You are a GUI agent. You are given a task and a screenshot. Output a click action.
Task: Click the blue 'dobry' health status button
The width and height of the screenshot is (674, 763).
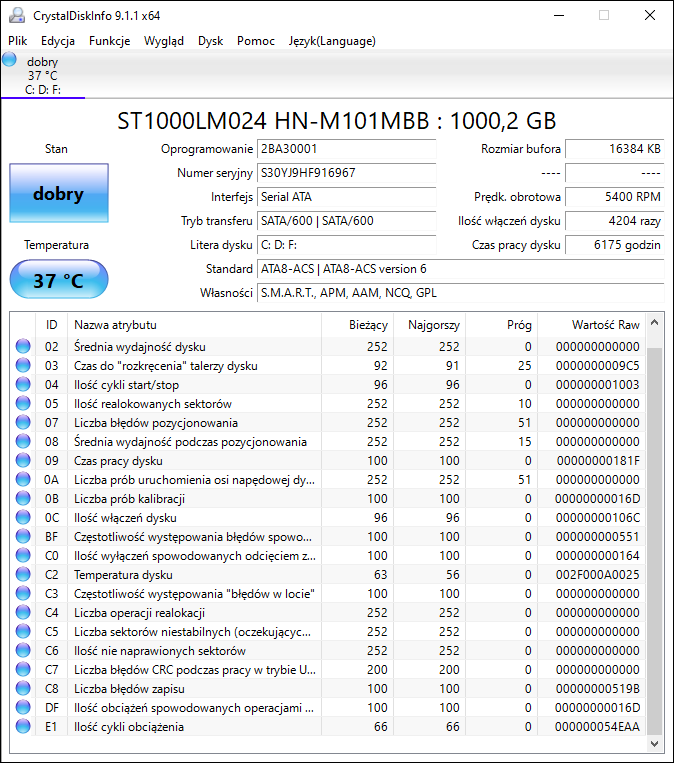[59, 193]
